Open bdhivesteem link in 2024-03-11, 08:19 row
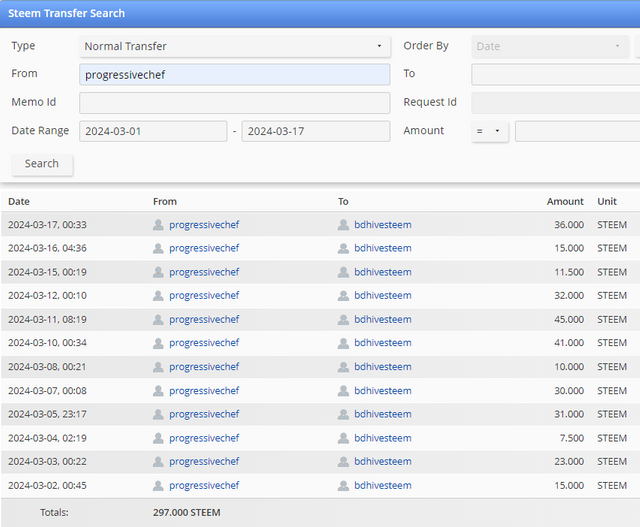Viewport: 640px width, 527px height. (383, 320)
